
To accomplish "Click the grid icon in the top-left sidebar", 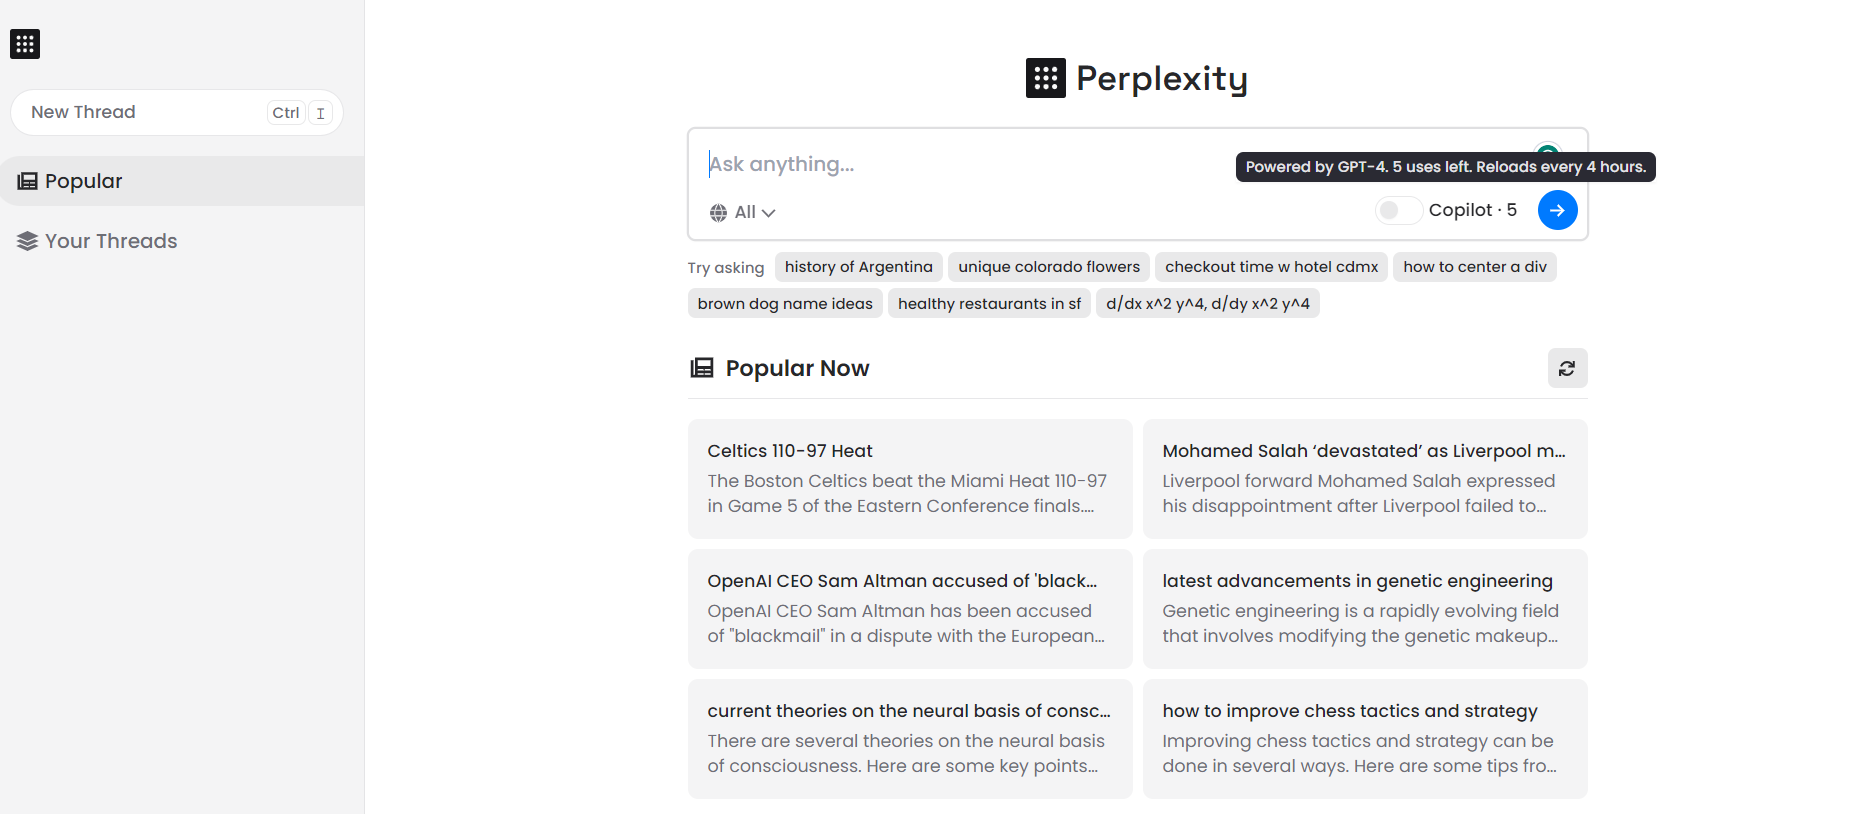I will (x=24, y=44).
